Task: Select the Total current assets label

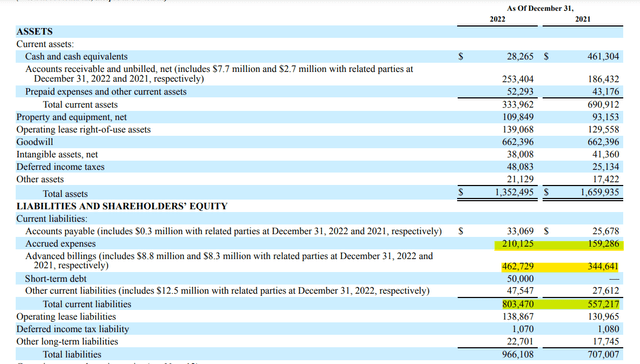Action: (80, 104)
